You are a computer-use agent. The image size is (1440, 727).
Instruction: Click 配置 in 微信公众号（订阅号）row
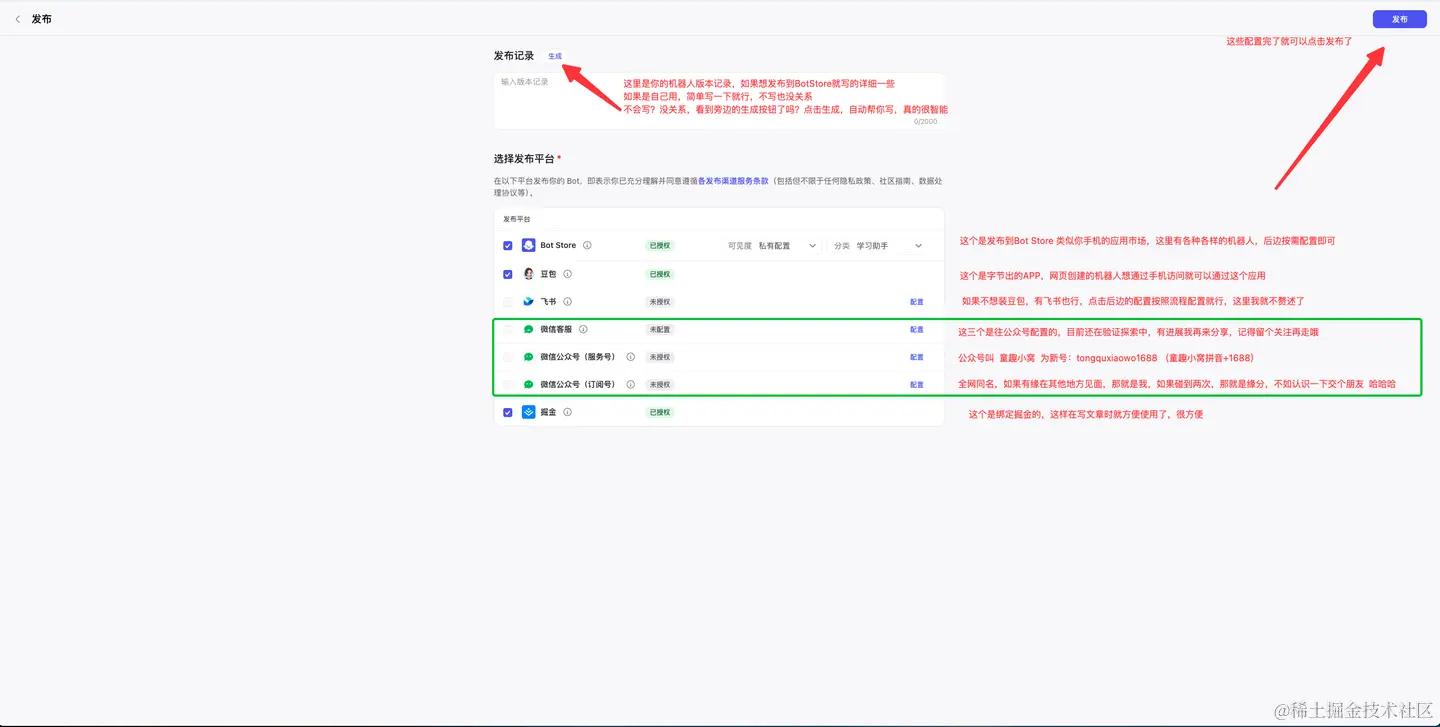tap(917, 384)
